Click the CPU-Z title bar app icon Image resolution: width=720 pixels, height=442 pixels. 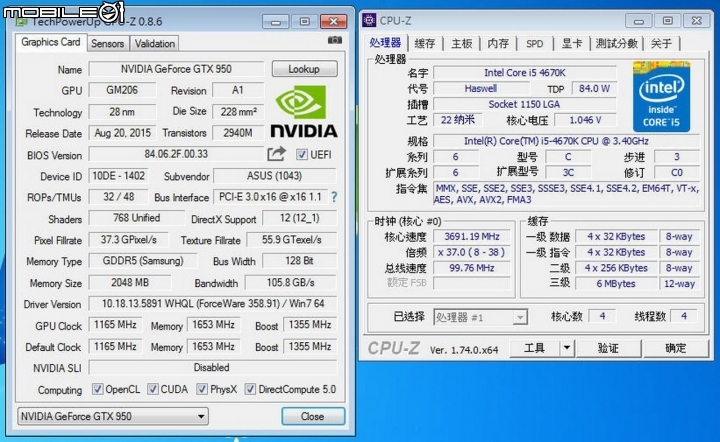(x=369, y=21)
